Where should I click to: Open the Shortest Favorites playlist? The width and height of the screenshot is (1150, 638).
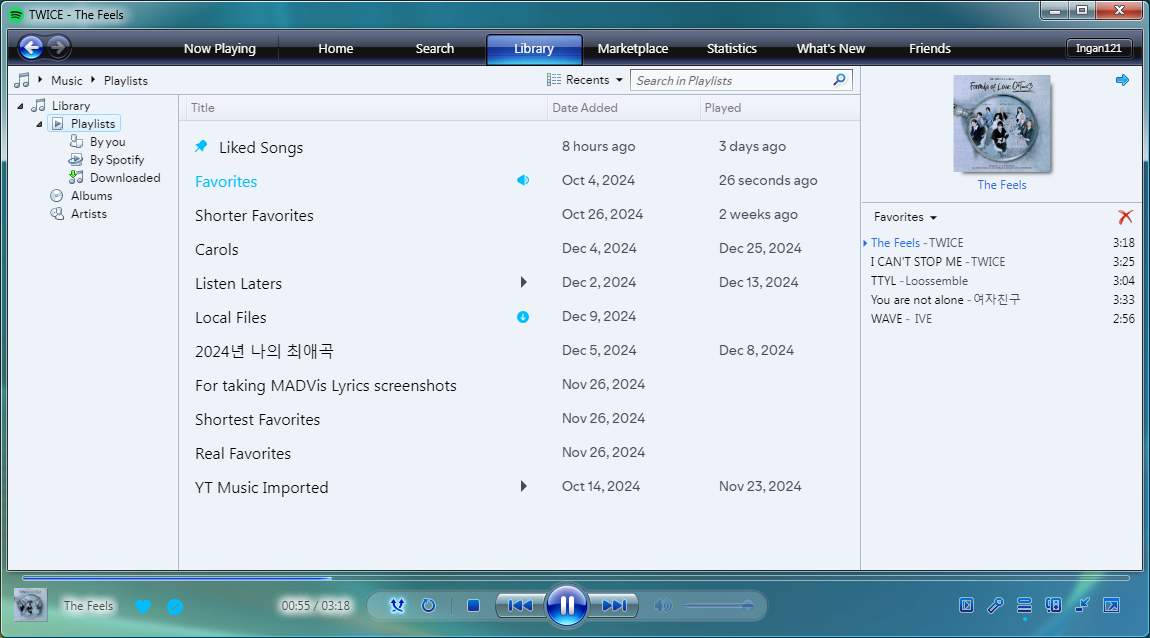point(257,419)
